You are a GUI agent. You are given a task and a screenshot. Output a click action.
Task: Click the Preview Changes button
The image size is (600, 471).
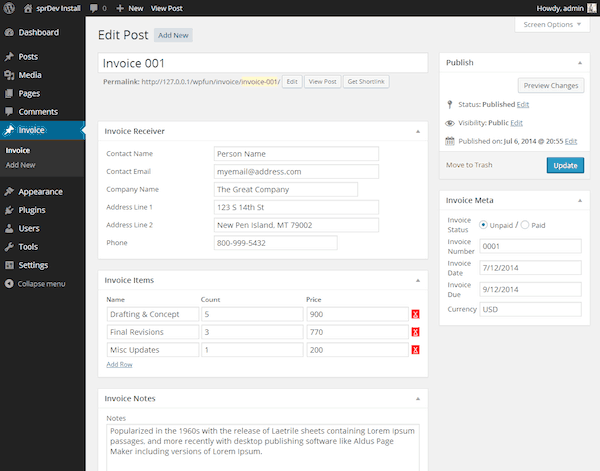click(550, 85)
